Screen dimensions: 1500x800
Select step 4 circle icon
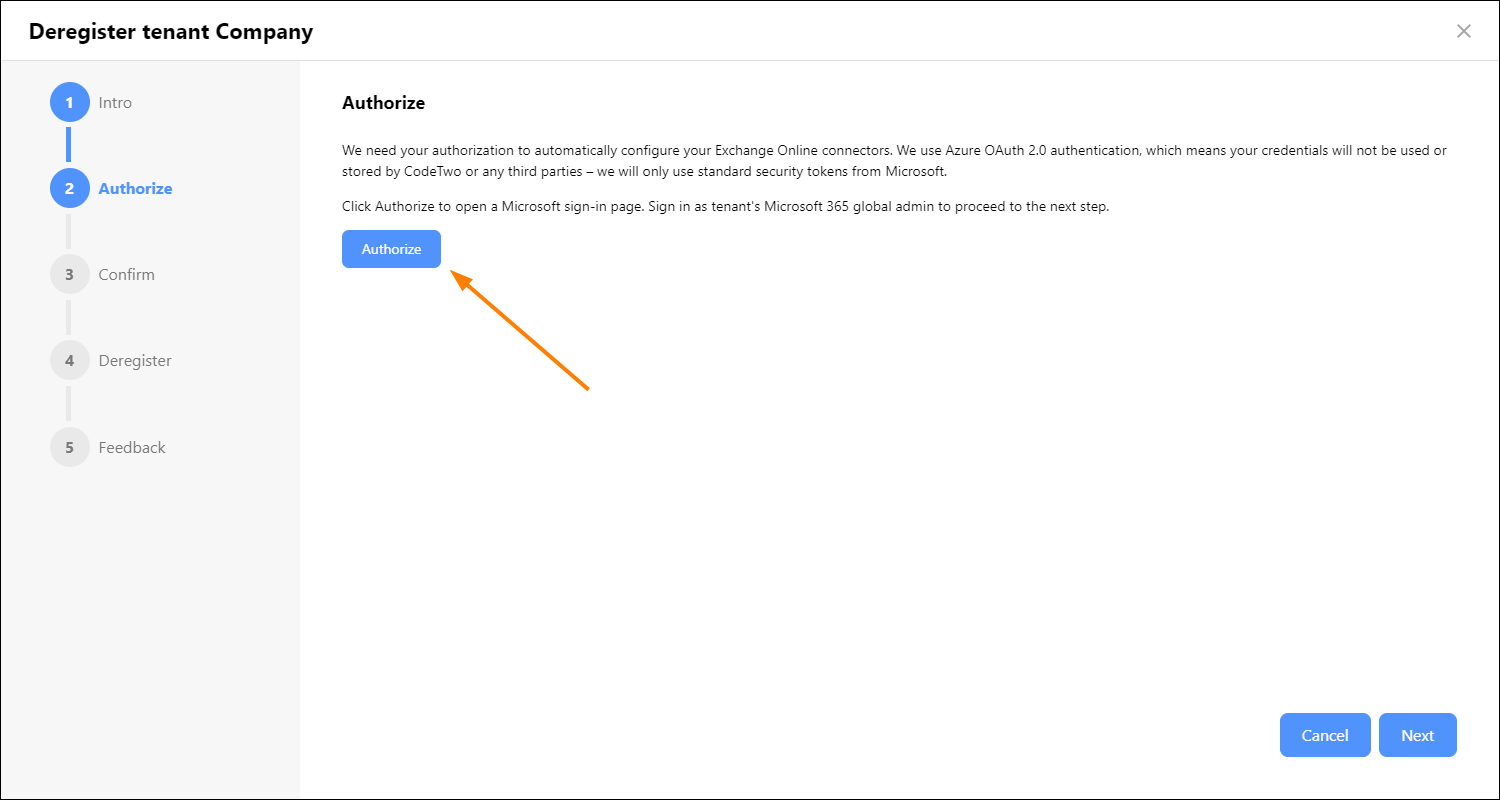(69, 360)
